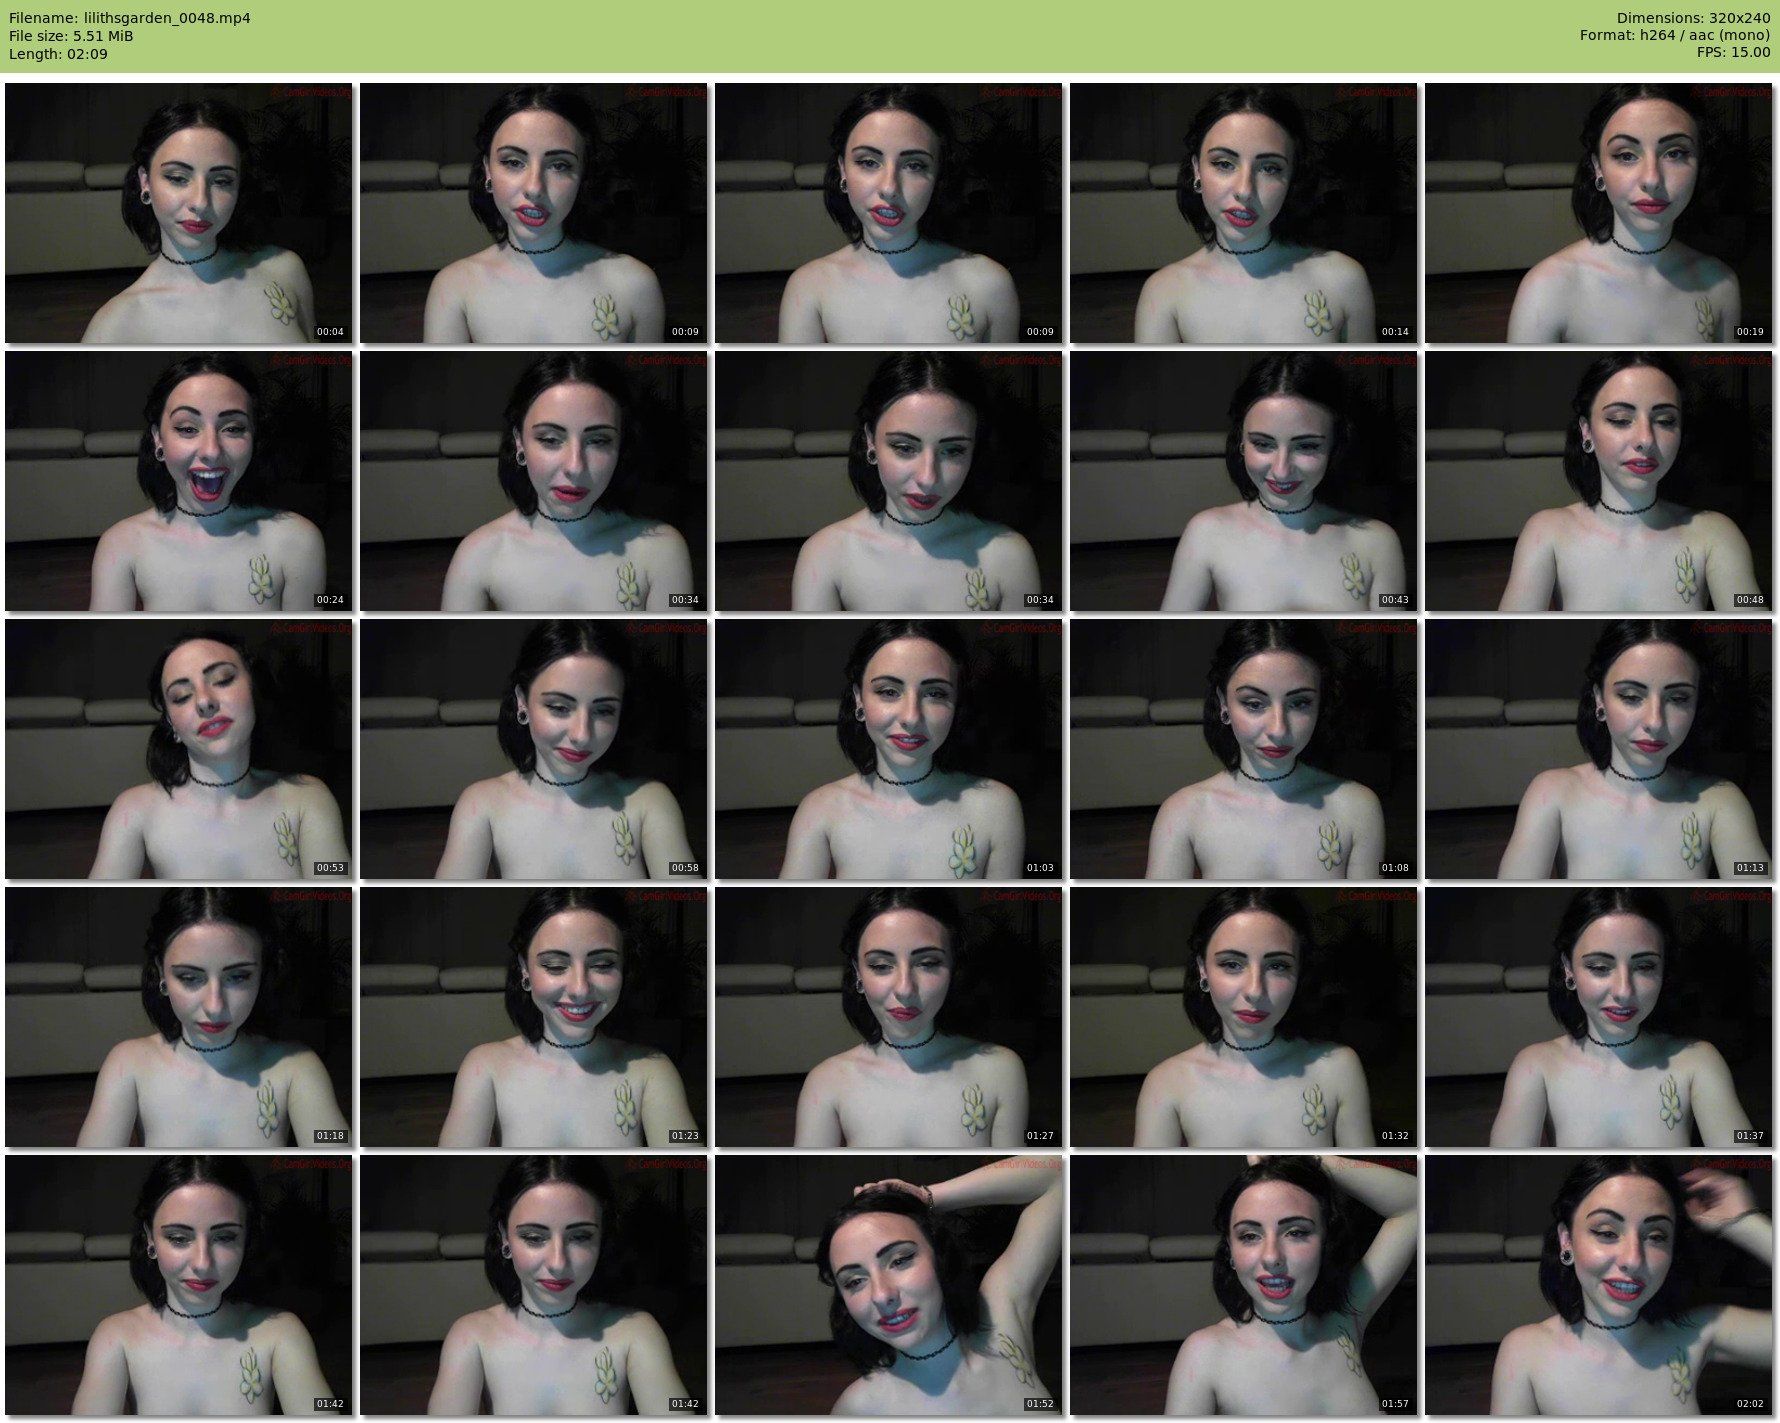This screenshot has width=1780, height=1423.
Task: Click the thumbnail stamped 01:37
Action: coord(1599,1017)
